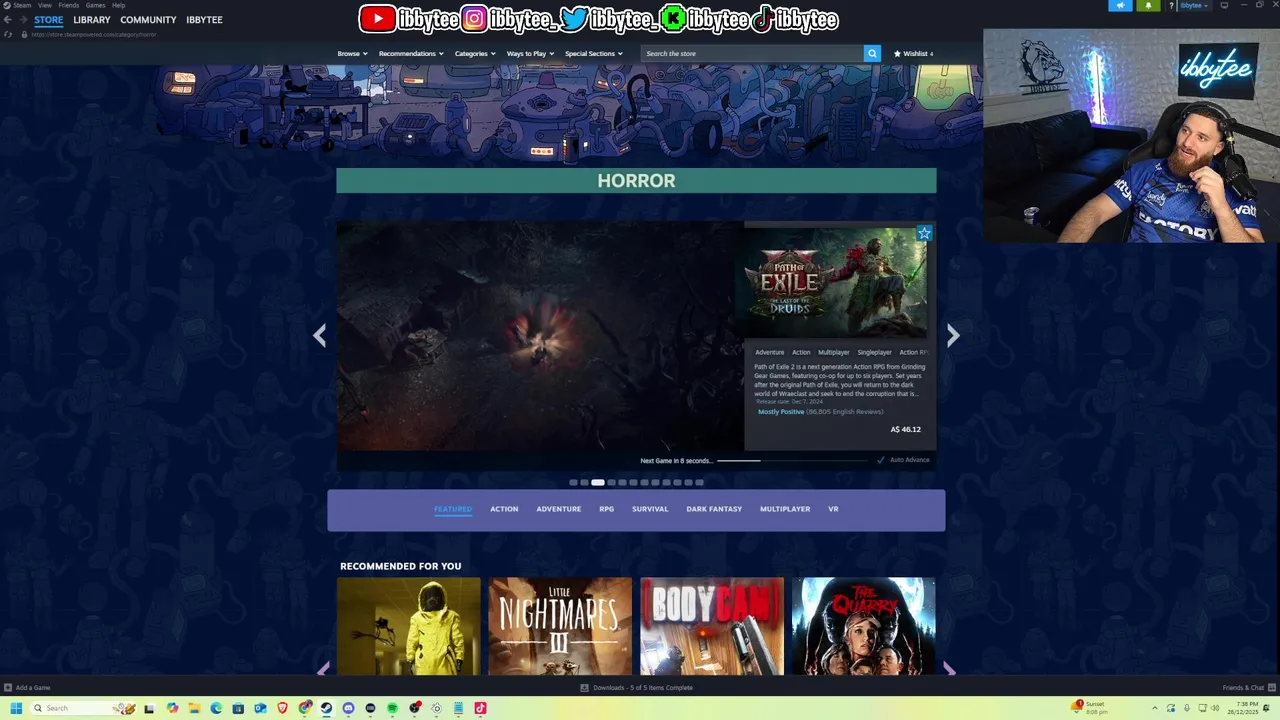This screenshot has height=720, width=1280.
Task: Select the ACTION category tab
Action: point(504,509)
